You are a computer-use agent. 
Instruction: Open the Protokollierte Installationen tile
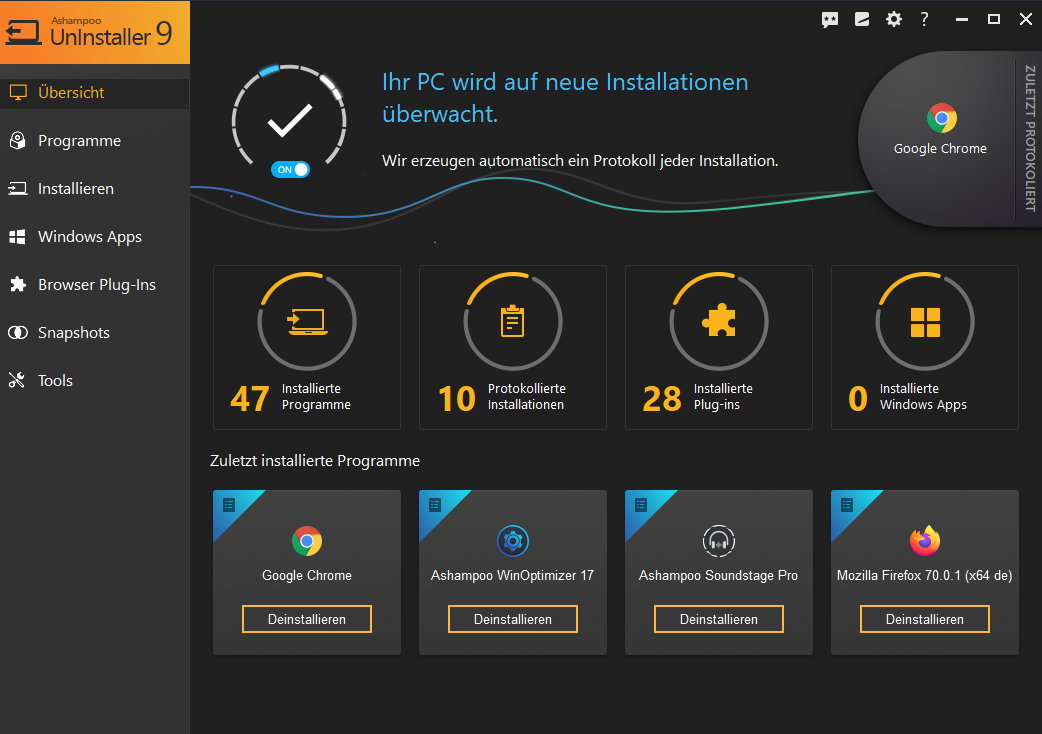pos(512,347)
